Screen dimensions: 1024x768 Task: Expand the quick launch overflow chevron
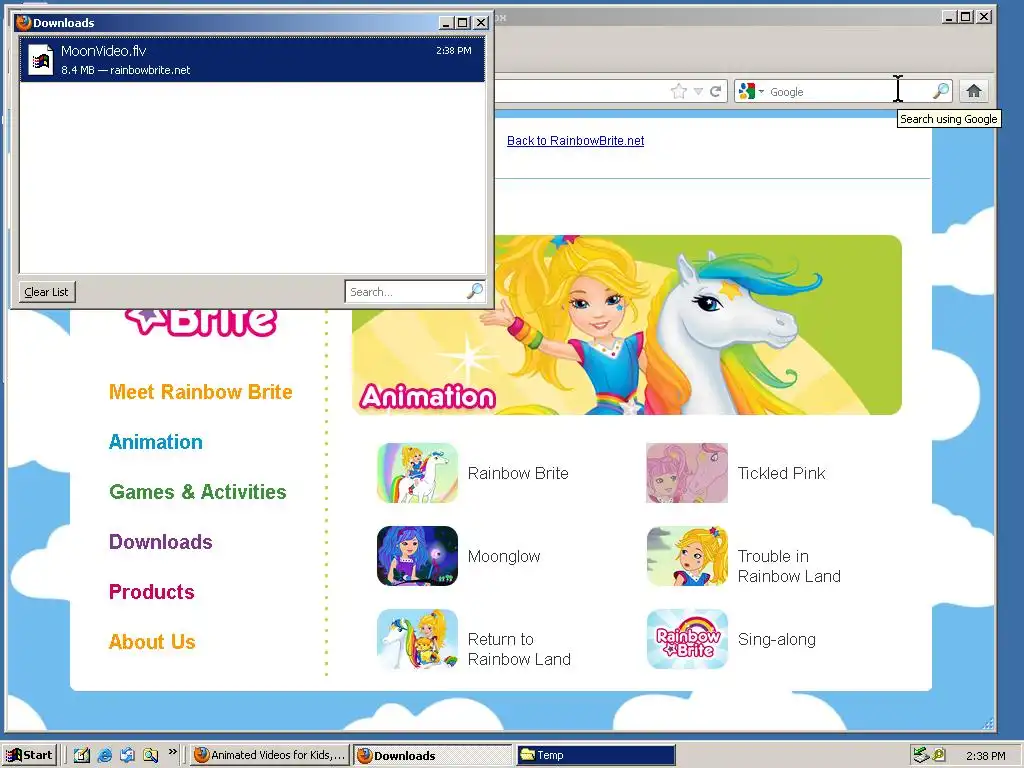click(x=172, y=752)
